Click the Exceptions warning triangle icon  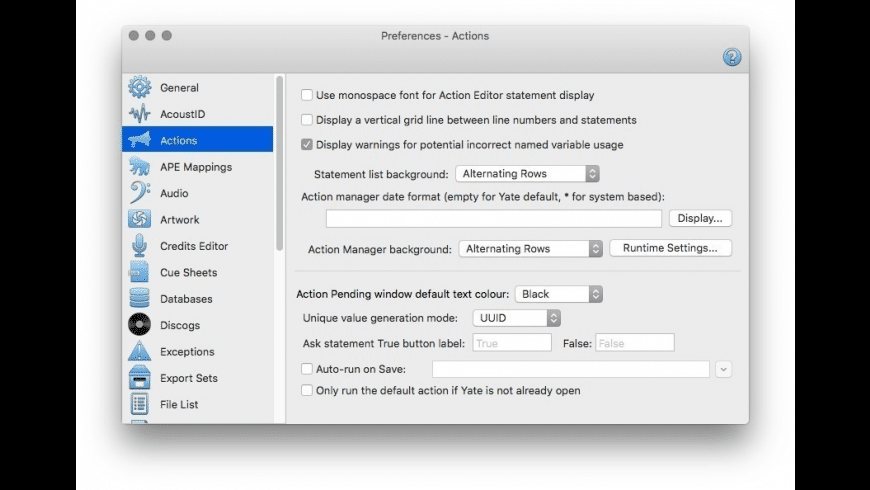click(139, 351)
